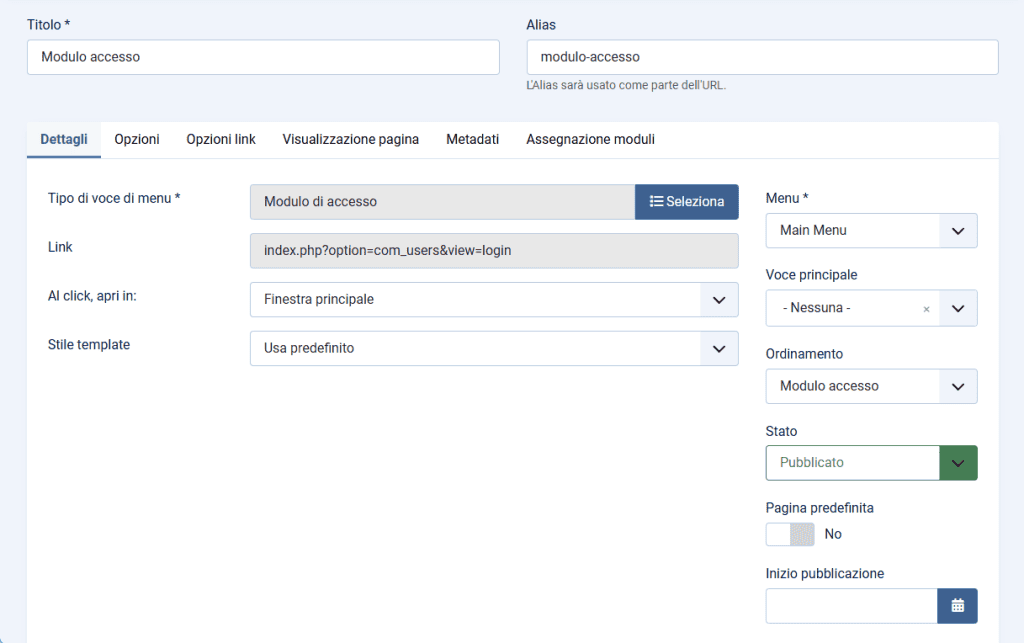Click the calendar icon for Inizio pubblicazione
The height and width of the screenshot is (643, 1024).
click(957, 606)
